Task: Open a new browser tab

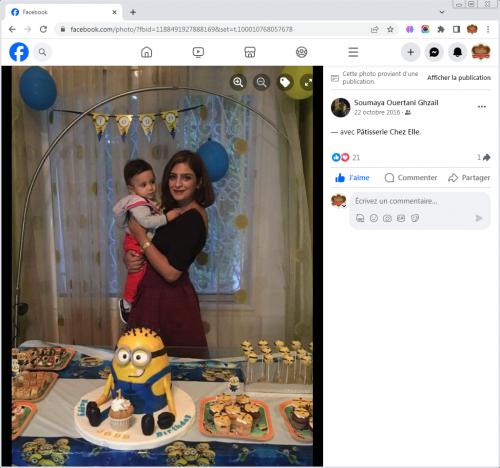Action: tap(133, 12)
